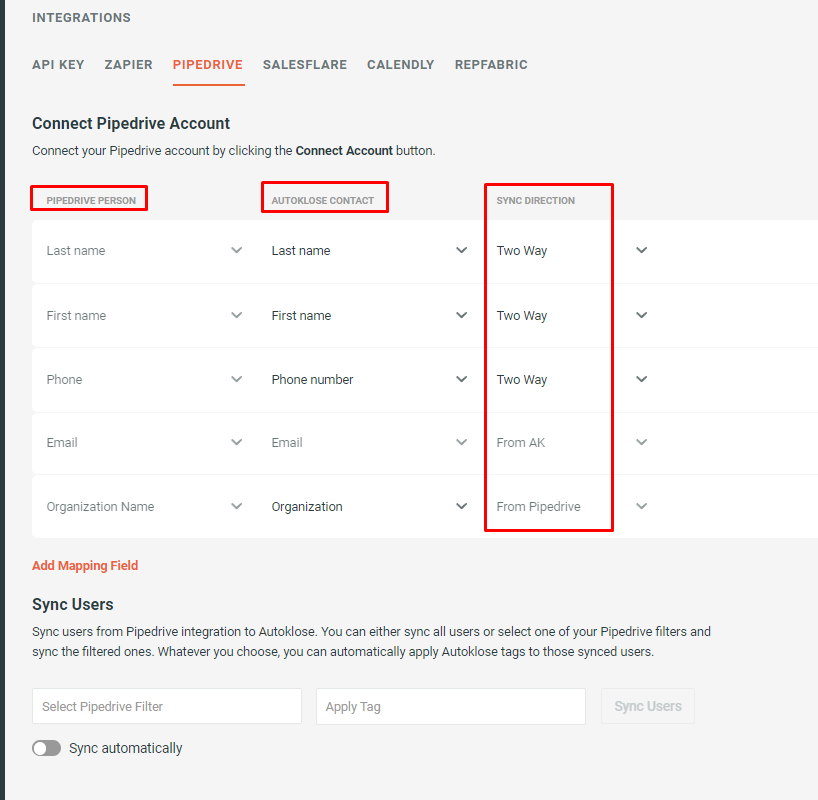Change sync direction chevron for Phone row
The image size is (818, 800).
[x=642, y=379]
